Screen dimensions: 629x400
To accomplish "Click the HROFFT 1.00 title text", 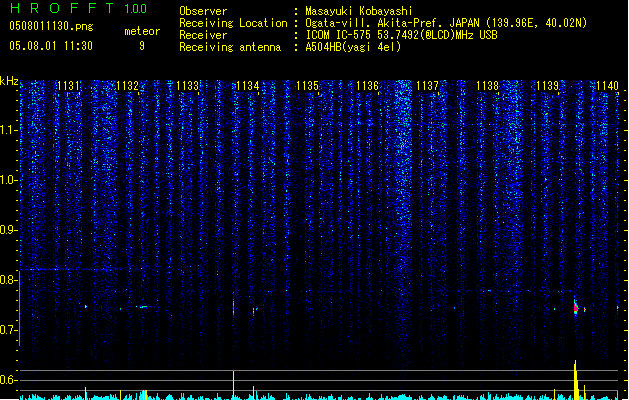I will [78, 8].
